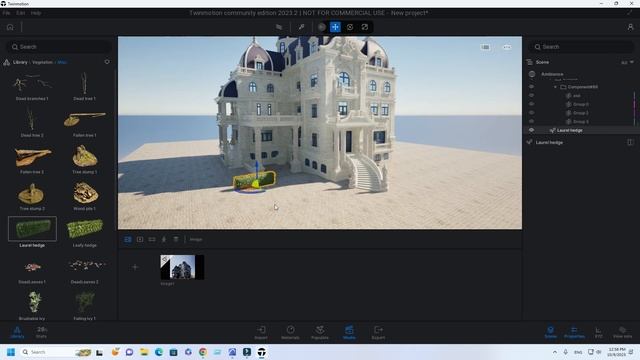The width and height of the screenshot is (640, 360).
Task: Open the Edit menu
Action: click(x=20, y=13)
